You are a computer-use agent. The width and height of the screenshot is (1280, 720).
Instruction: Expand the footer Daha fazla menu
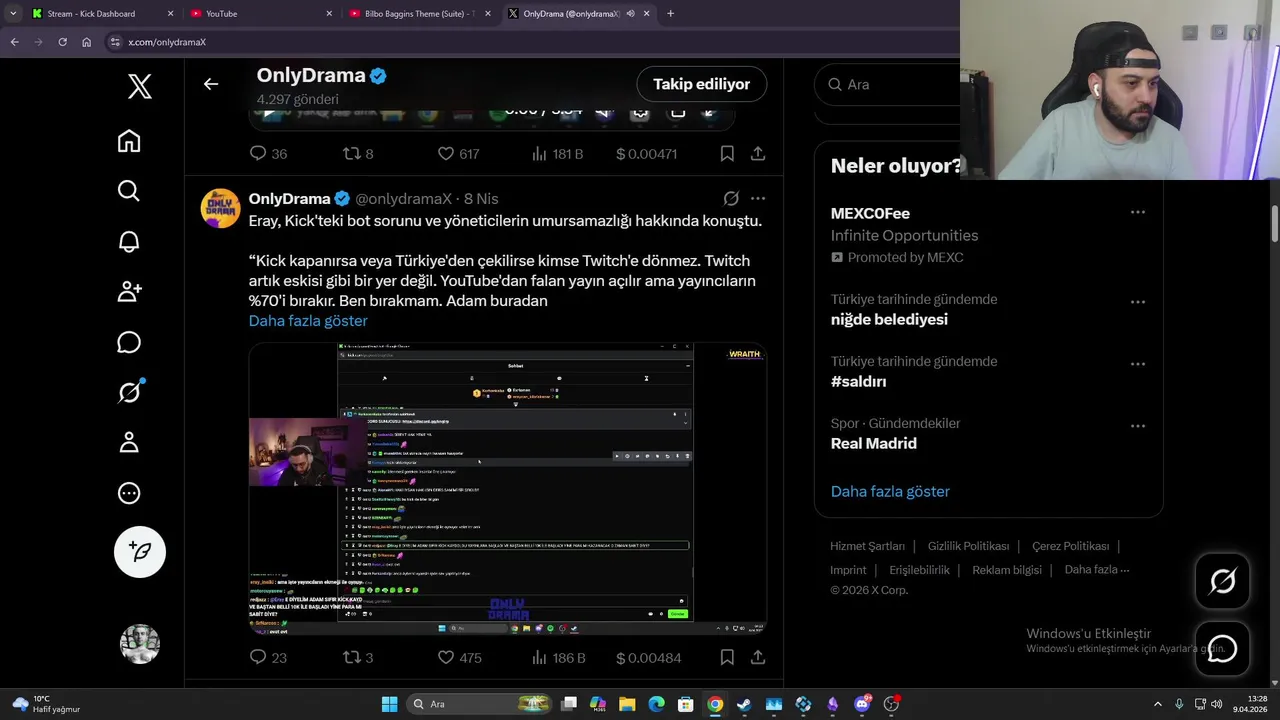click(1097, 570)
